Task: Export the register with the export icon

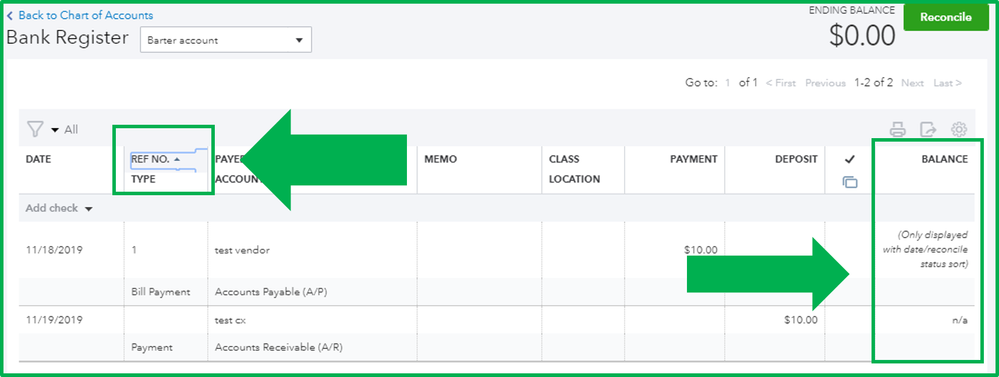Action: [x=928, y=129]
